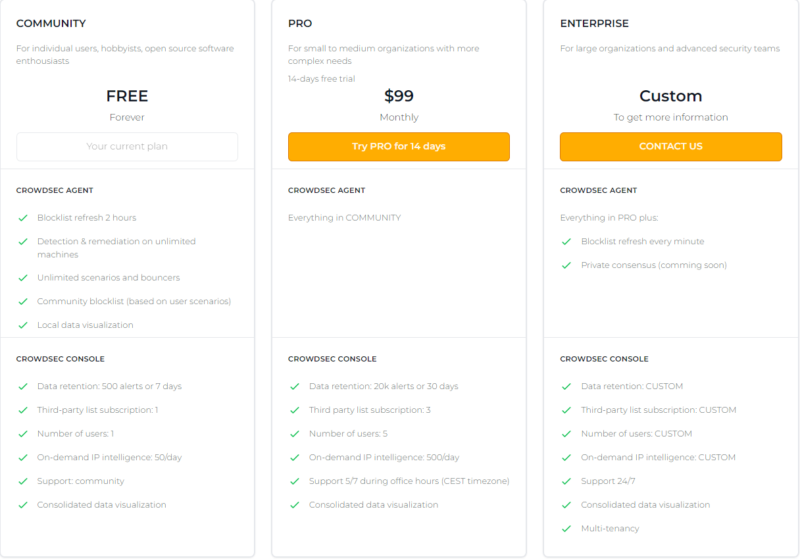
Task: Click checkmark beside Number of users: 5
Action: (x=294, y=434)
